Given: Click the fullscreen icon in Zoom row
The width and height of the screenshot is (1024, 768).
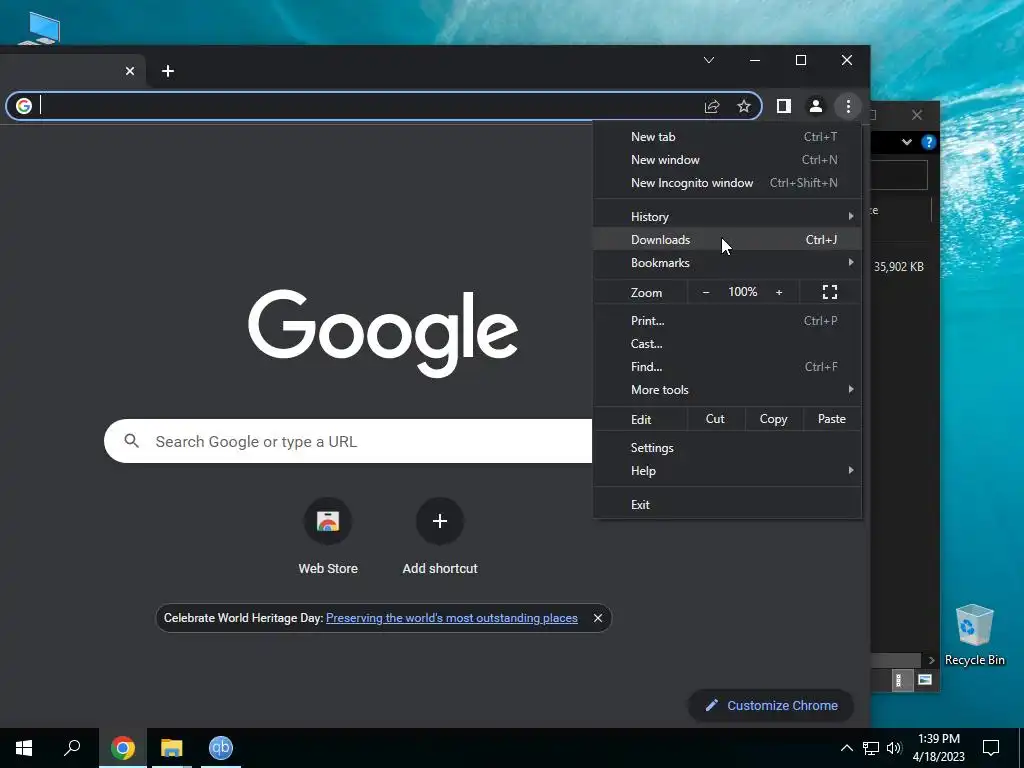Looking at the screenshot, I should pyautogui.click(x=829, y=292).
